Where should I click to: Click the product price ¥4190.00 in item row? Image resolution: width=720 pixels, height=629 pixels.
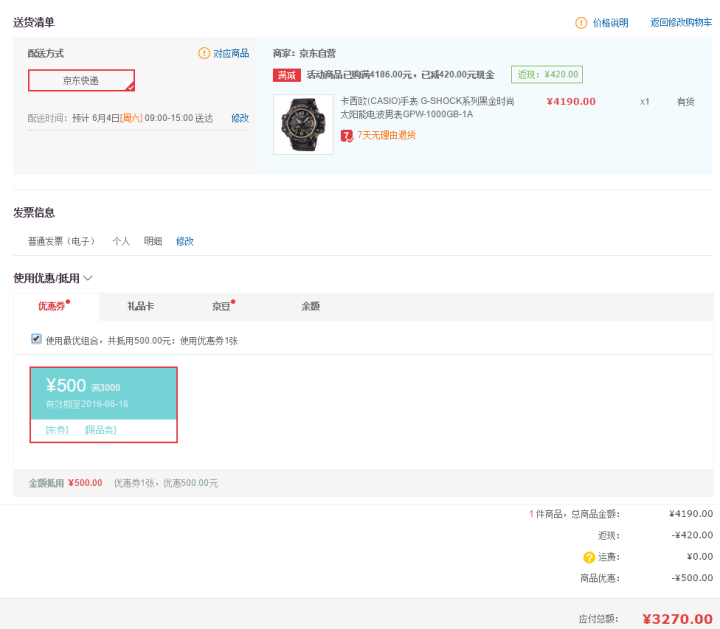pos(571,101)
